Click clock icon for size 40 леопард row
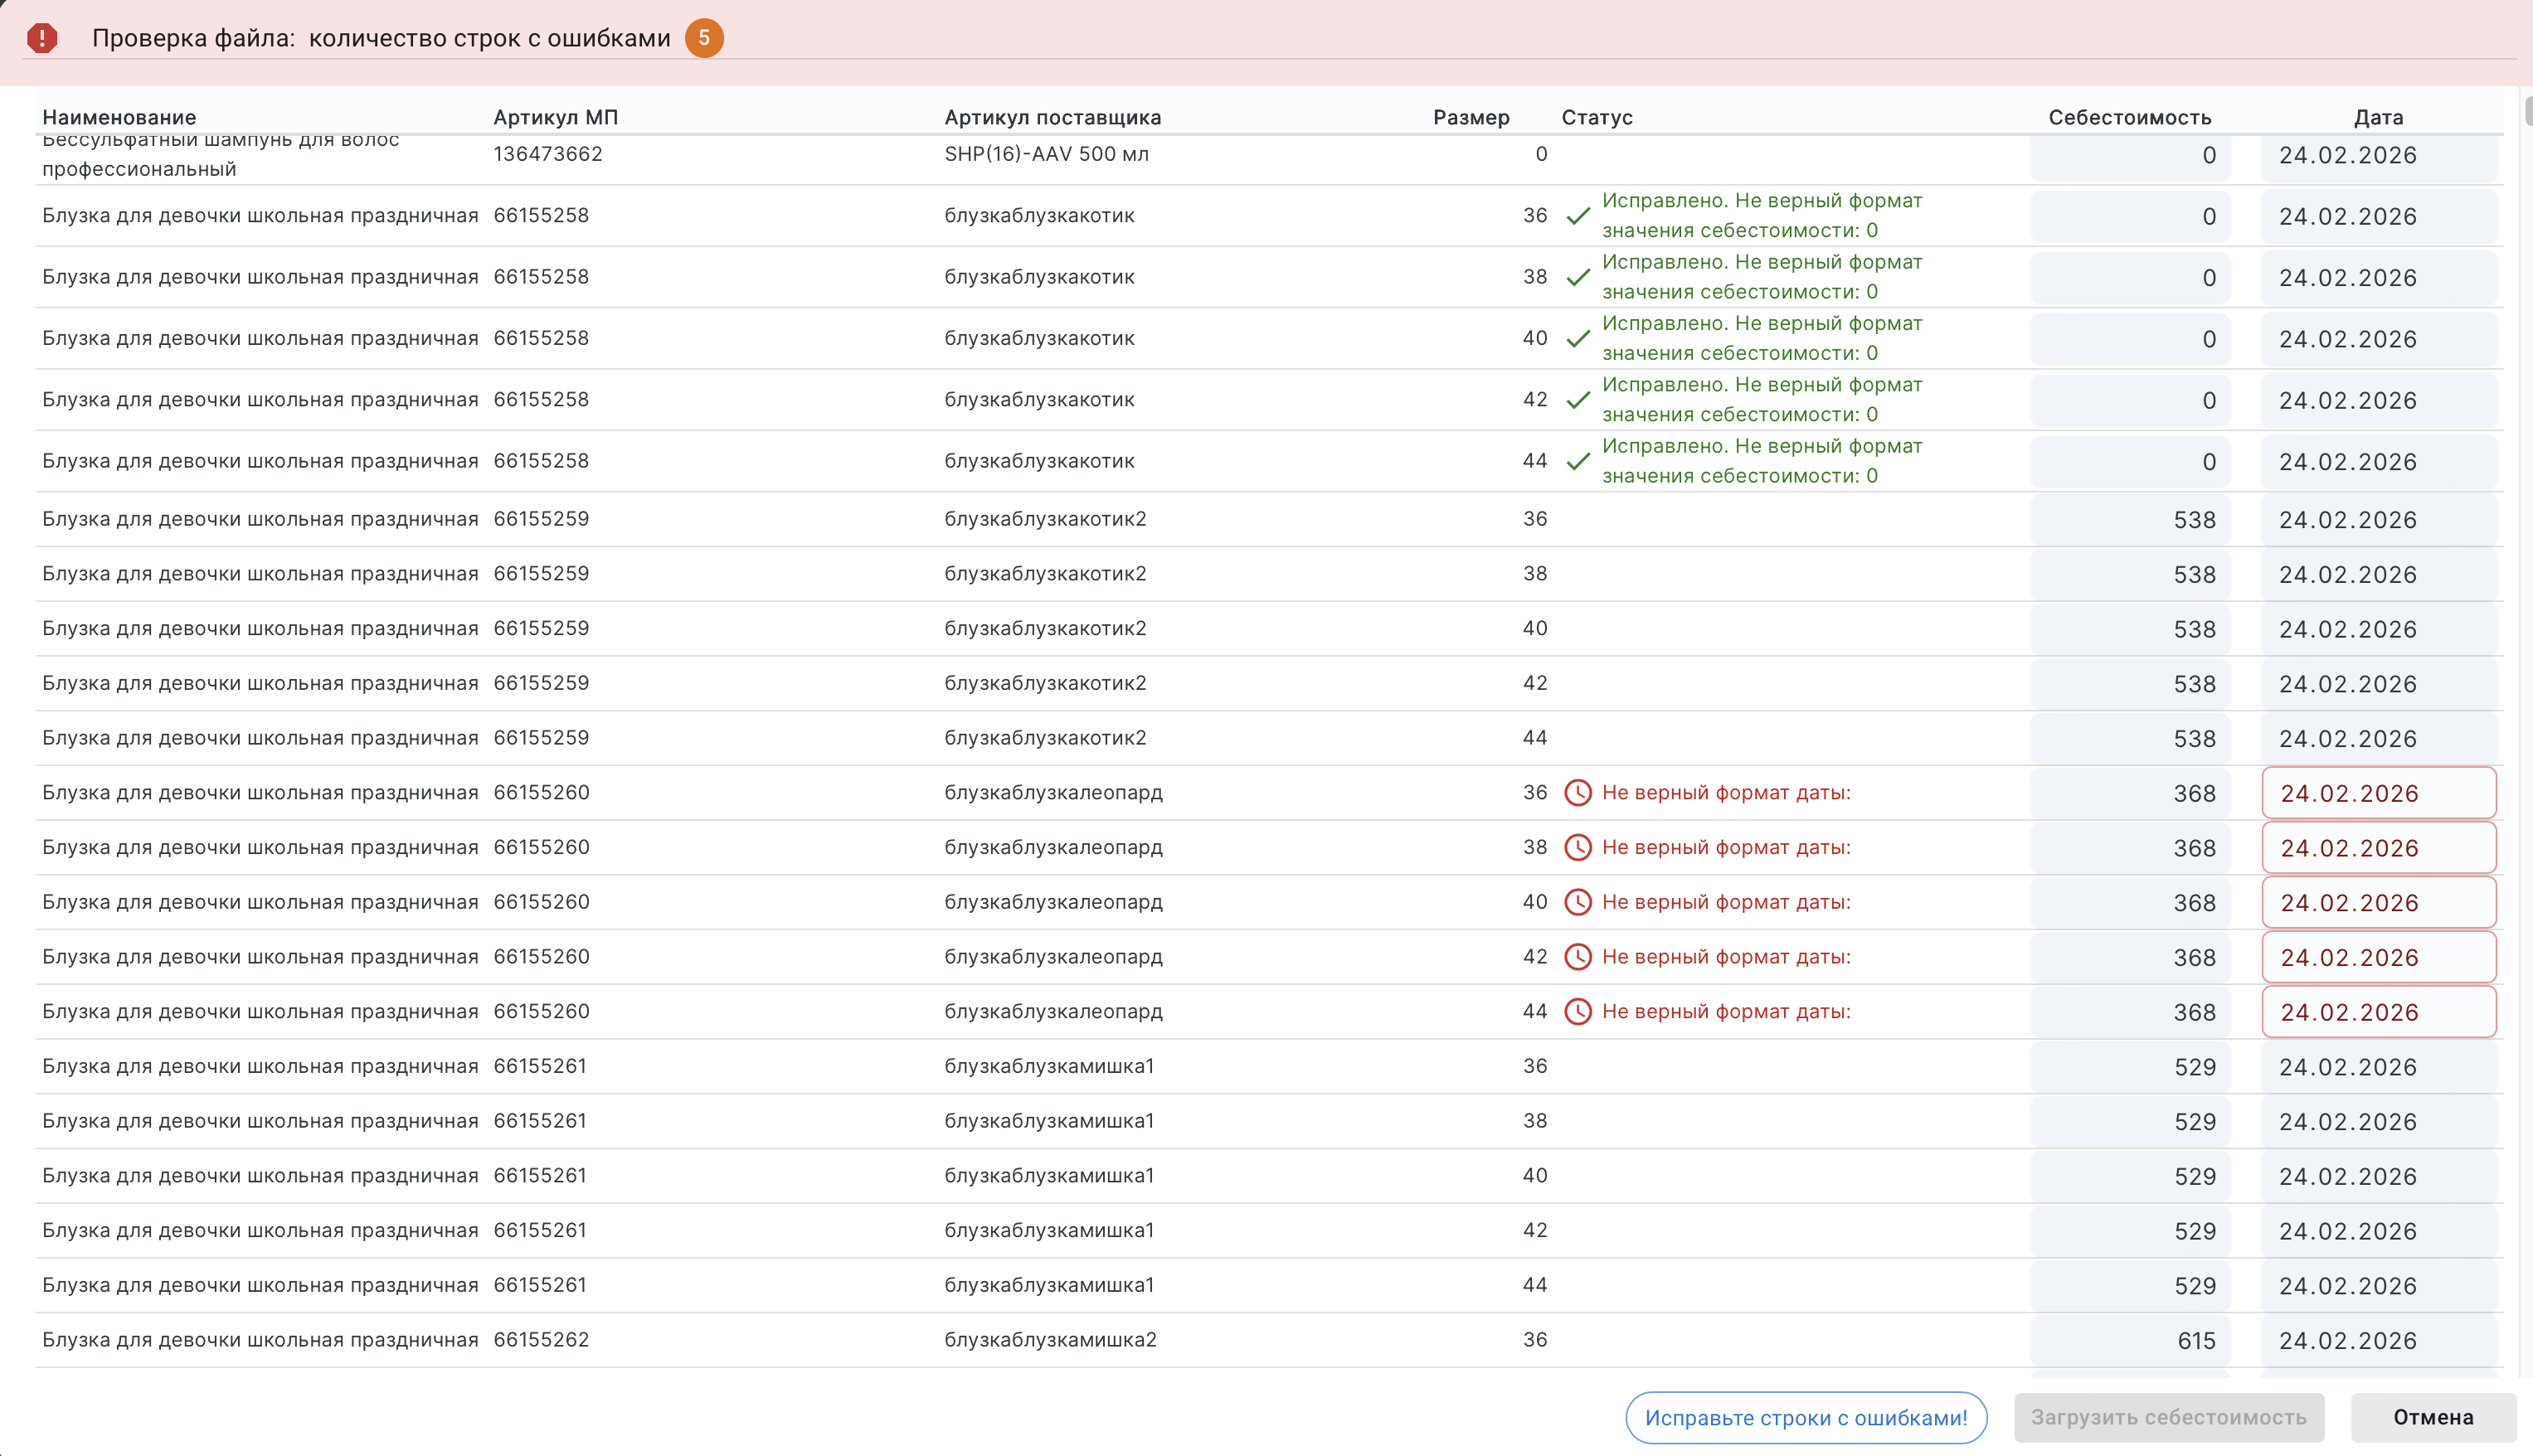The image size is (2533, 1456). [1577, 902]
